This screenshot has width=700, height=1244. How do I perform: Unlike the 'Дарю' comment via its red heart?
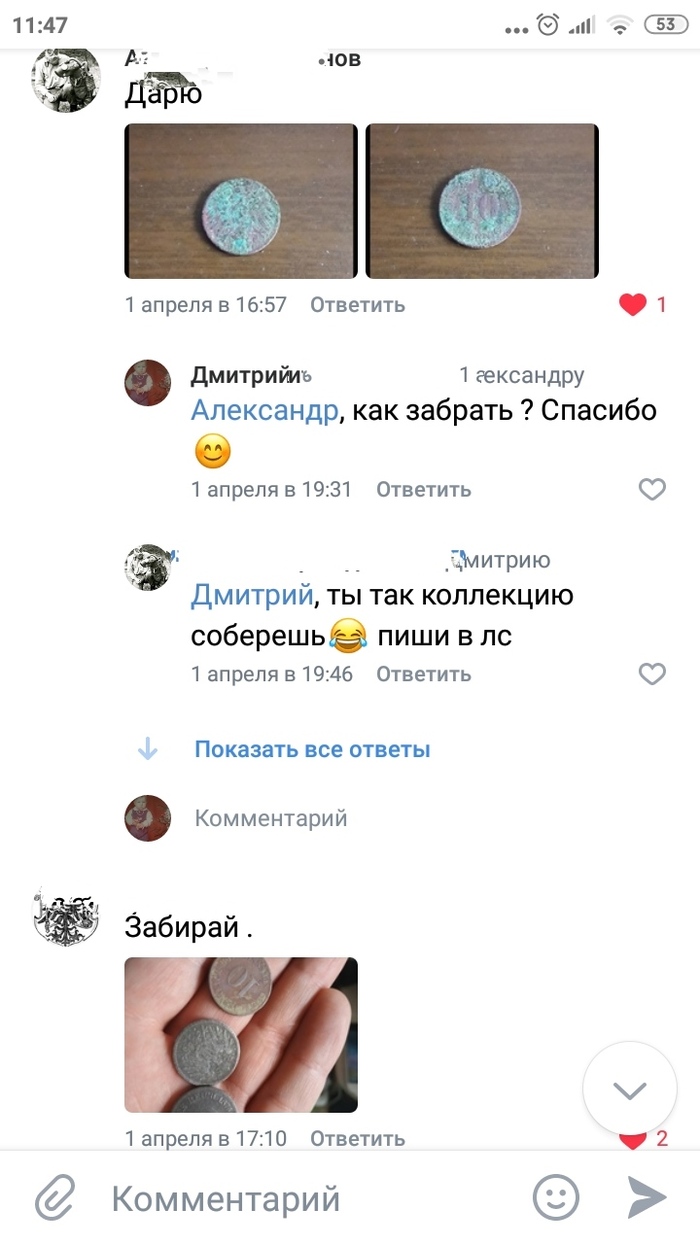point(633,305)
